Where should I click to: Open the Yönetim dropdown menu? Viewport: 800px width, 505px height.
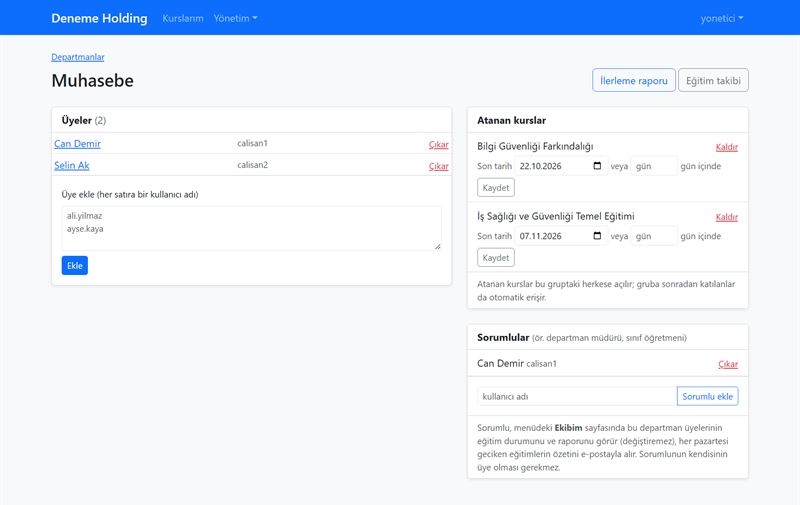click(235, 18)
